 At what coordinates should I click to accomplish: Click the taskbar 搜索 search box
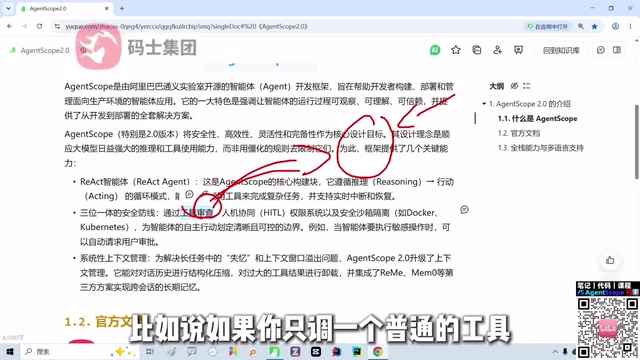[80, 351]
